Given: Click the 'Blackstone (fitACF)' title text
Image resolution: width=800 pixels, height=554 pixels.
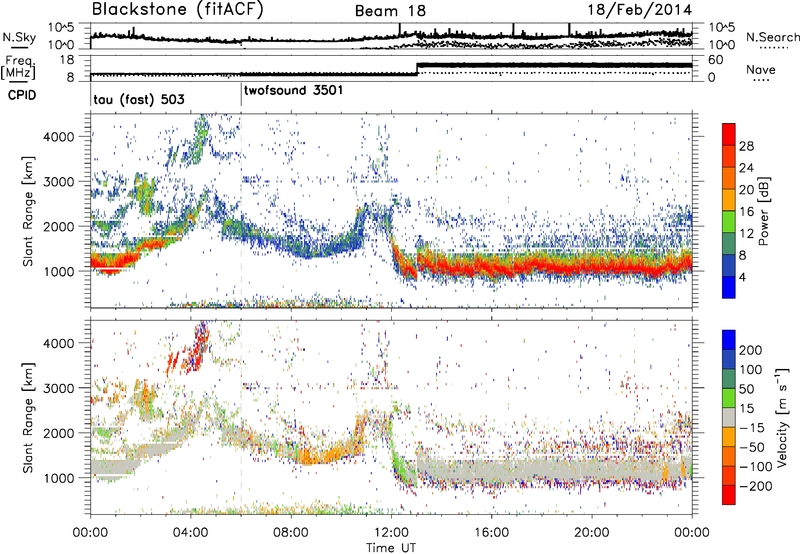Looking at the screenshot, I should tap(178, 10).
